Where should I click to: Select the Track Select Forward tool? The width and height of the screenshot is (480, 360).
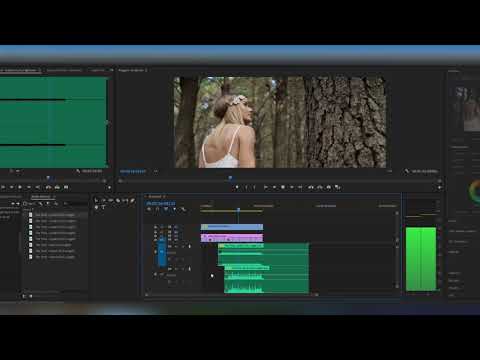(x=104, y=200)
